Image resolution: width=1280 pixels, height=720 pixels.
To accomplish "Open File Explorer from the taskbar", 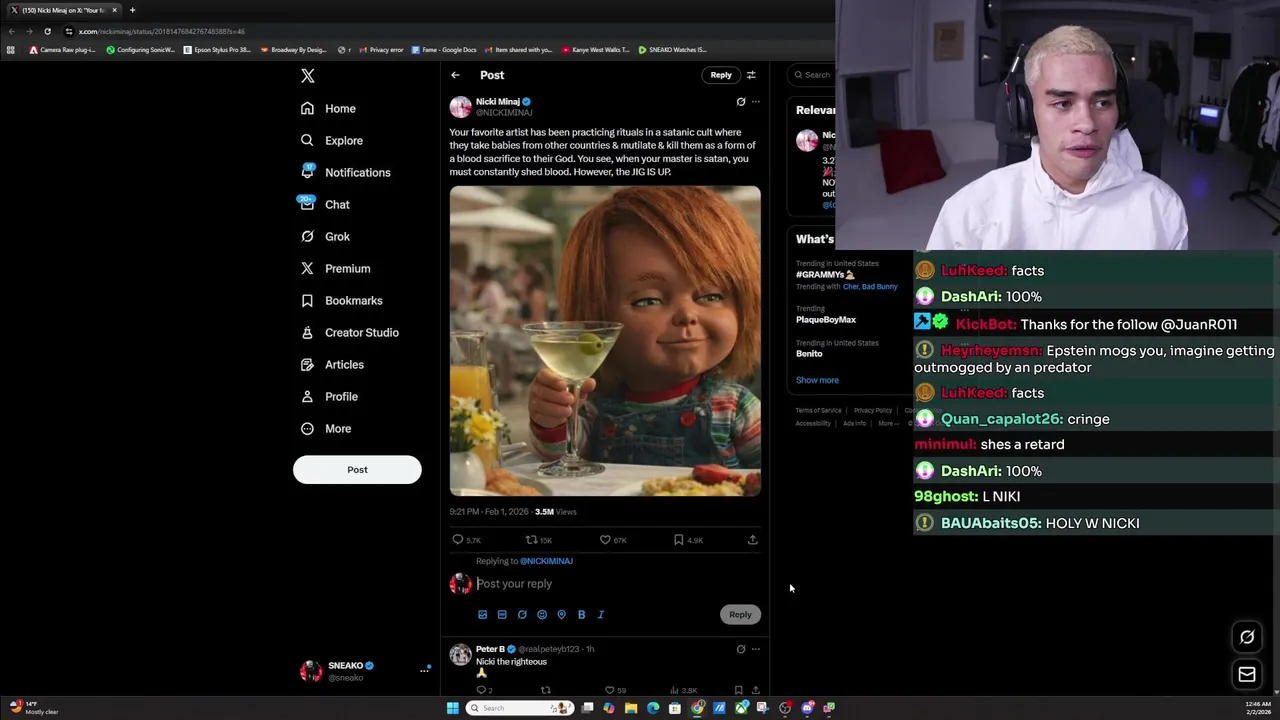I will pyautogui.click(x=631, y=708).
